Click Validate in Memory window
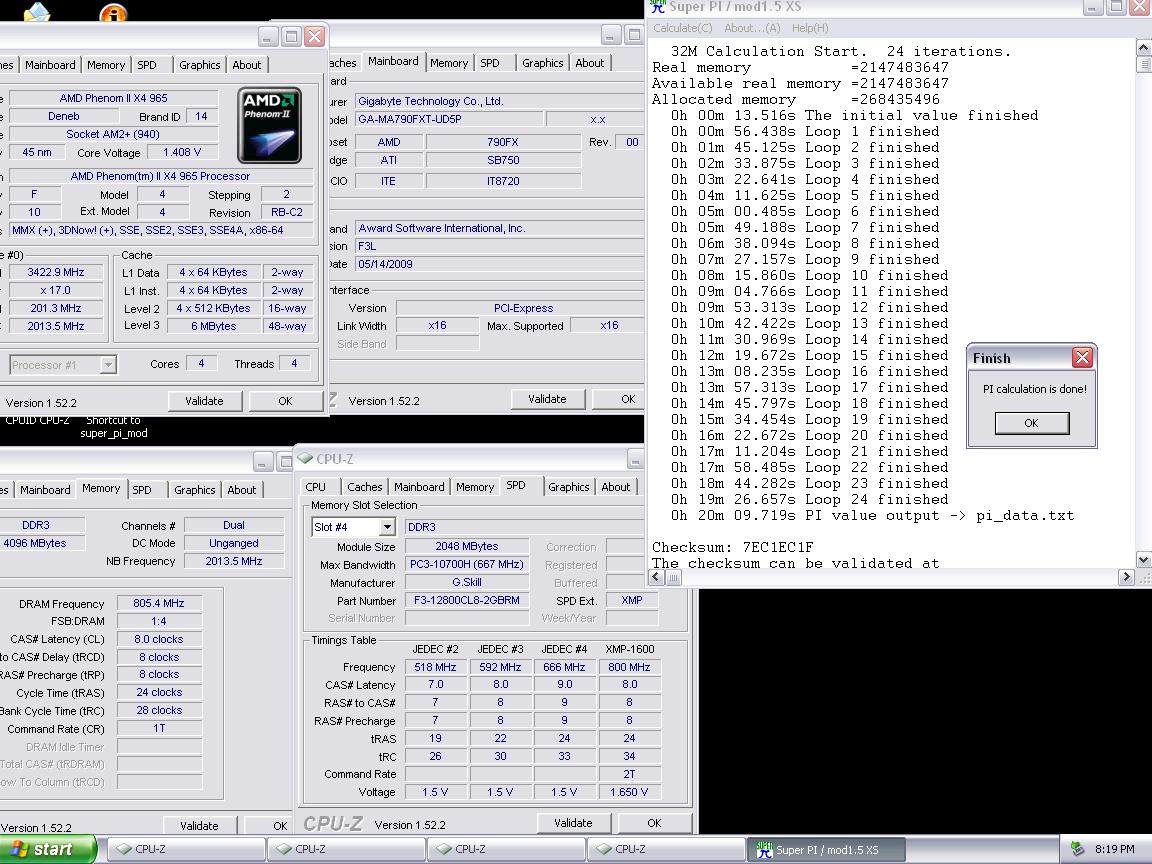Image resolution: width=1152 pixels, height=864 pixels. [199, 826]
